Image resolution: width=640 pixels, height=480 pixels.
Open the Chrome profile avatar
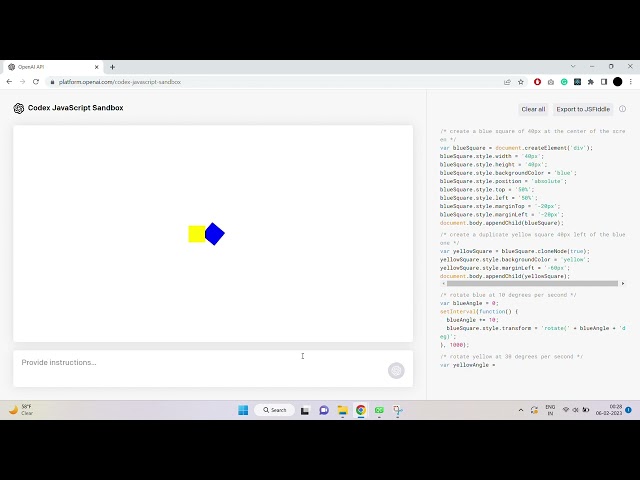[x=618, y=82]
